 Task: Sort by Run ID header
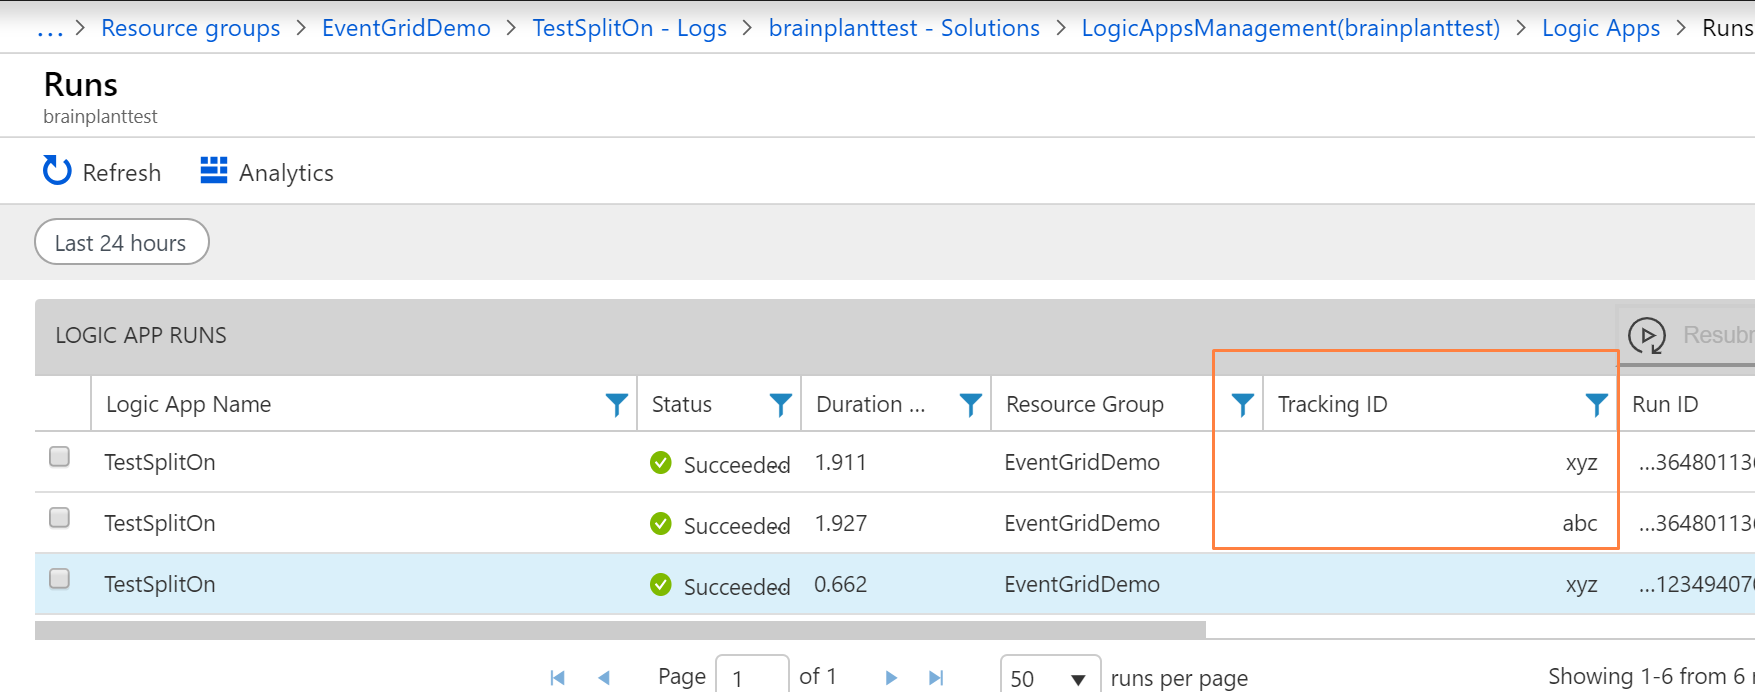pos(1665,404)
